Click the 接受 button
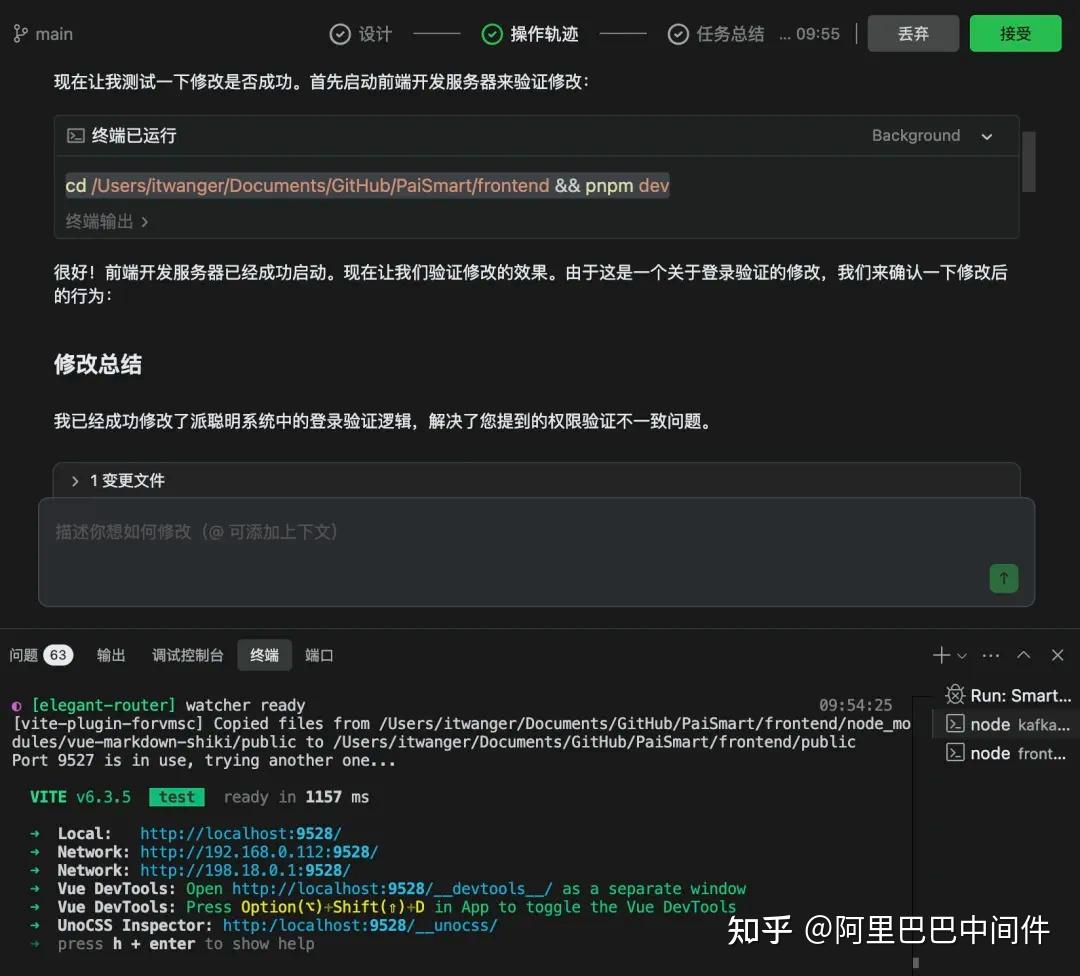 tap(1015, 32)
